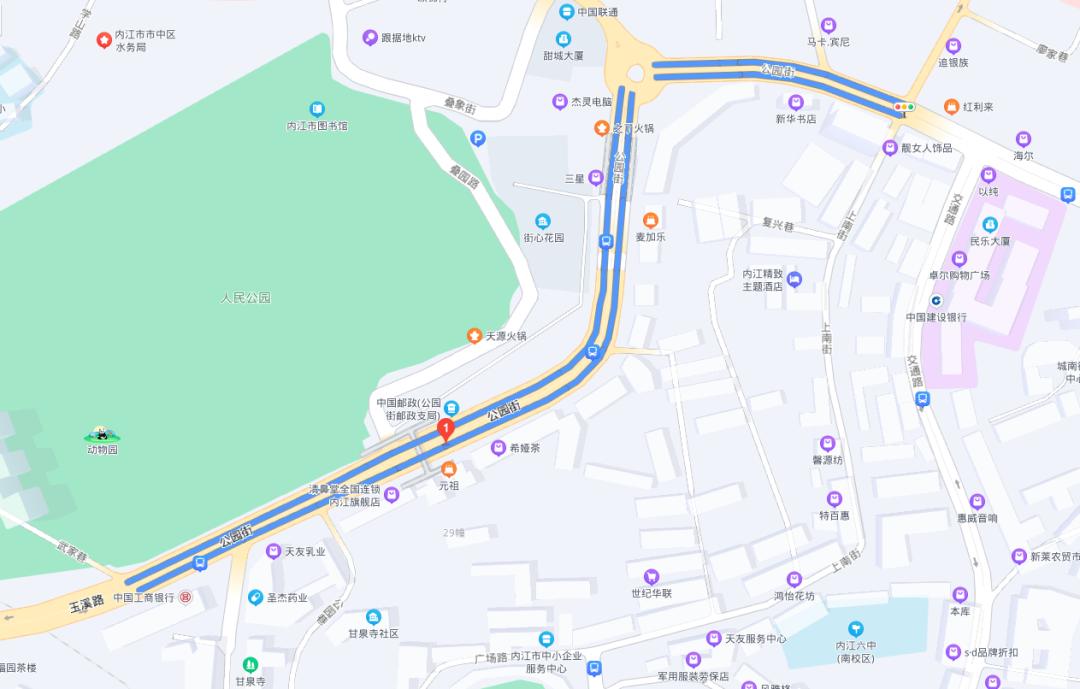The width and height of the screenshot is (1080, 689).
Task: Click the 内江市市中区水务局 government marker
Action: click(x=104, y=41)
